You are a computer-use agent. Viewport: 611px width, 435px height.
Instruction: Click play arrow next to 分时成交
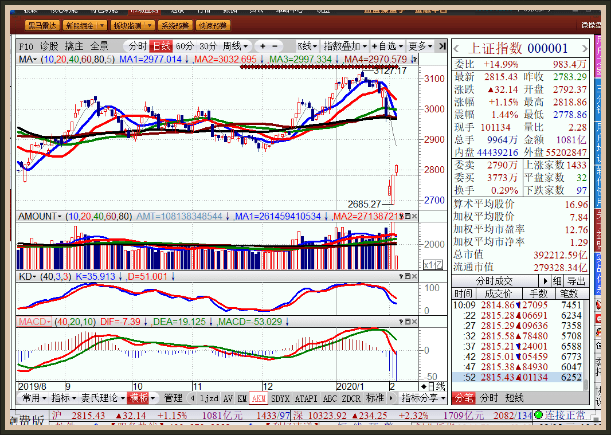pos(545,281)
